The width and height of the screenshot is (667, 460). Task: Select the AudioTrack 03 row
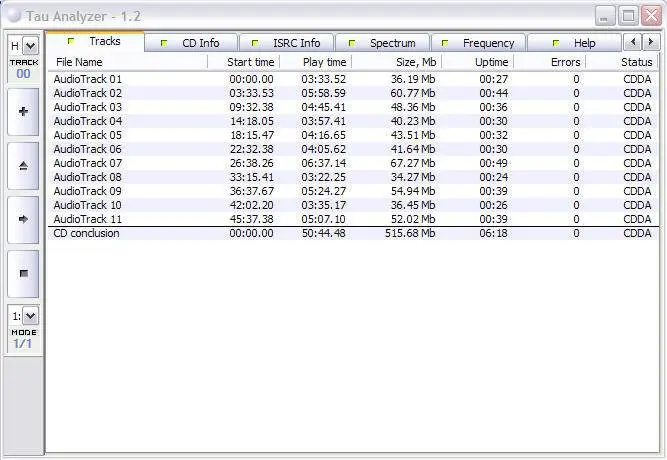[353, 107]
